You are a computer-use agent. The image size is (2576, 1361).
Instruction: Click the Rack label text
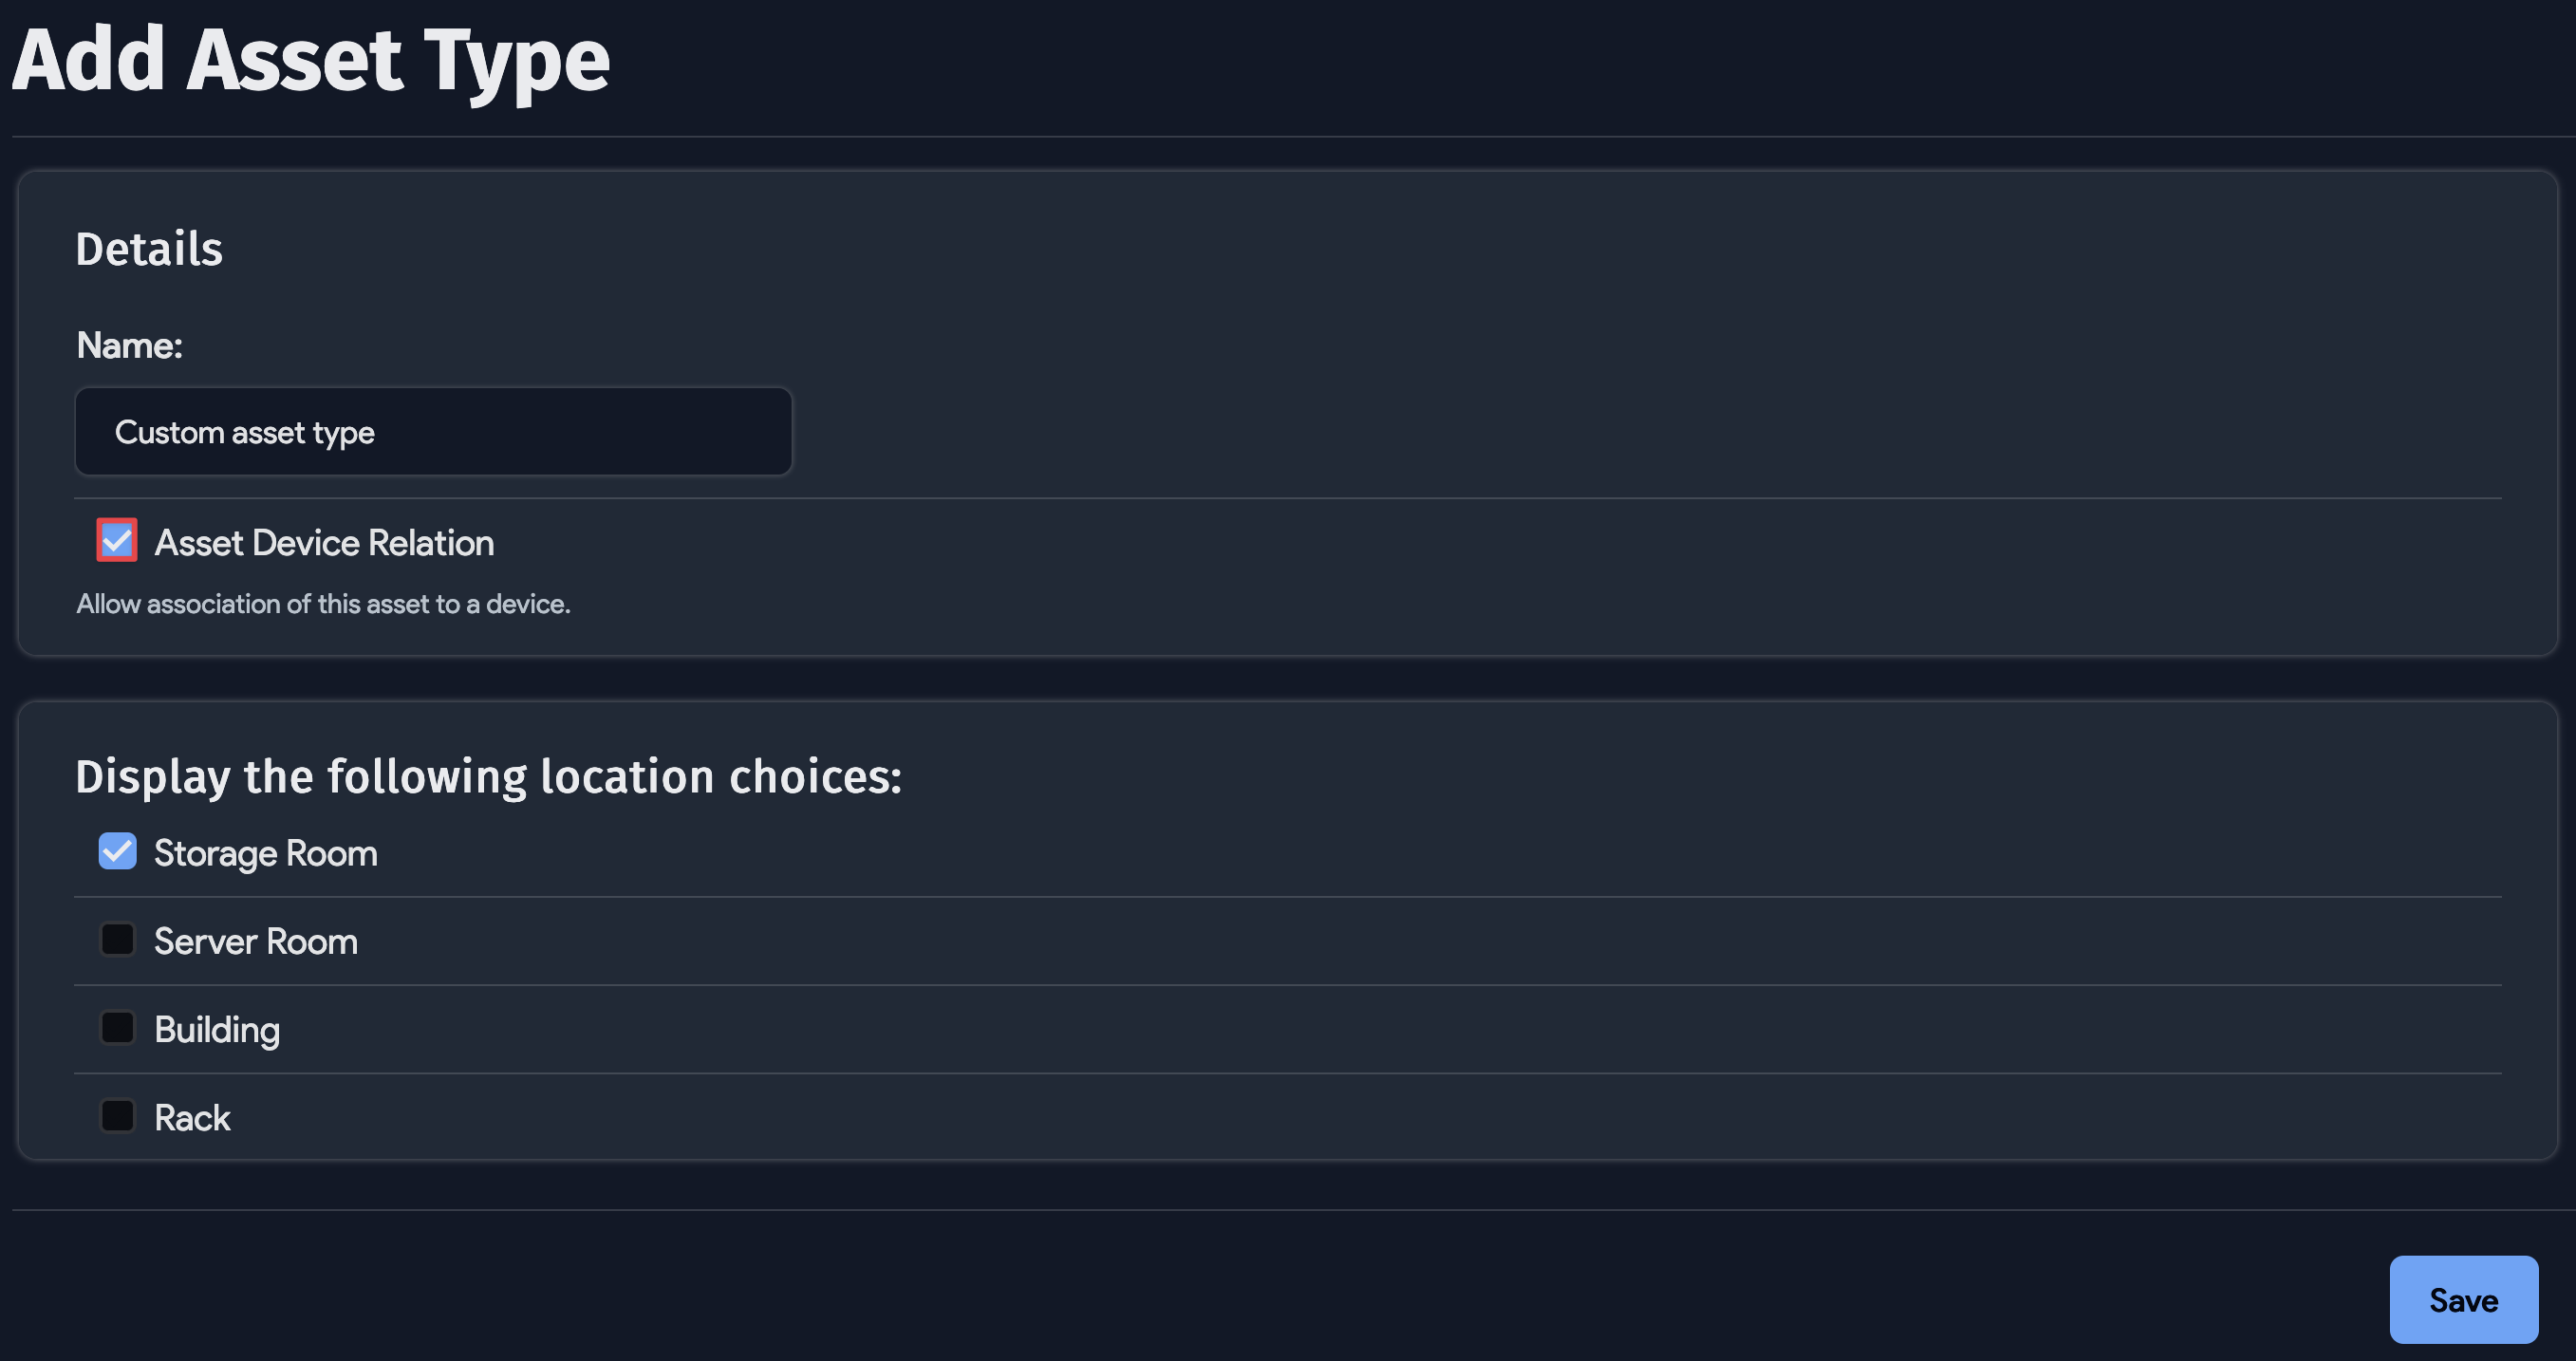click(191, 1117)
